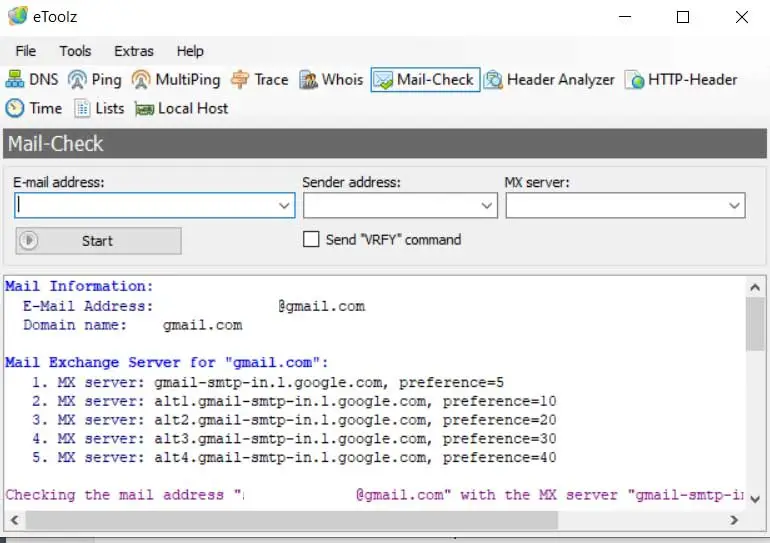The height and width of the screenshot is (543, 770).
Task: Click the "E-Mail Address:" result line
Action: pos(194,306)
